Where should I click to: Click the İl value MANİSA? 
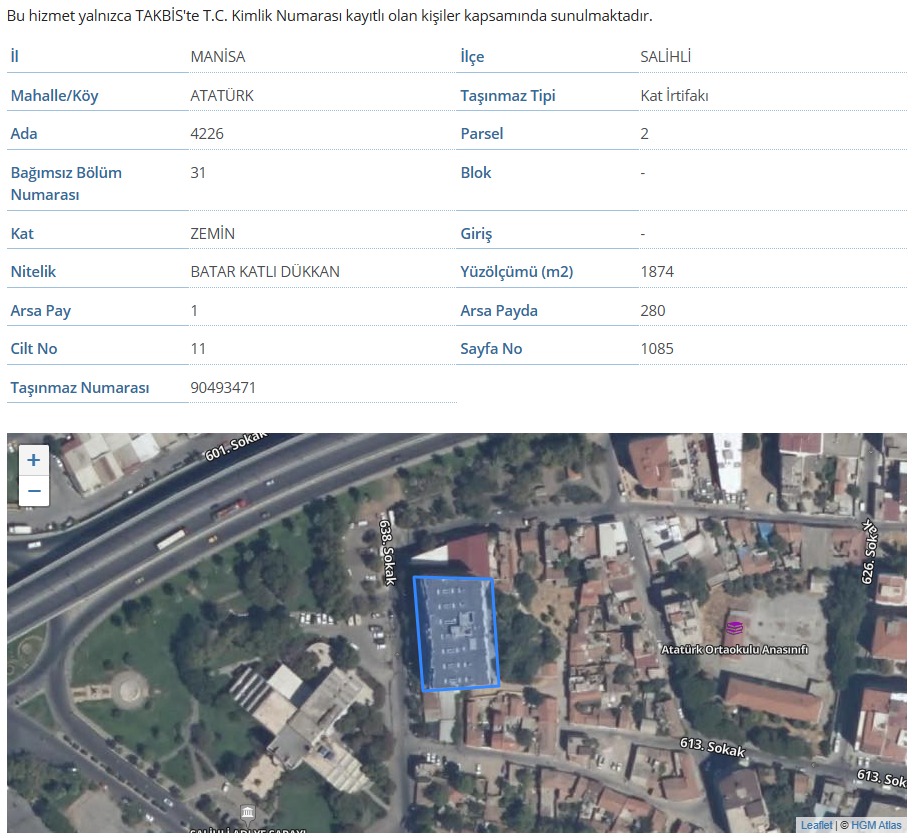(x=217, y=56)
